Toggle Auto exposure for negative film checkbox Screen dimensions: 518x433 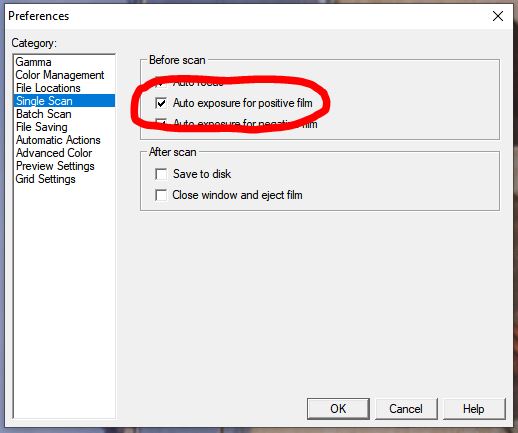click(x=161, y=124)
